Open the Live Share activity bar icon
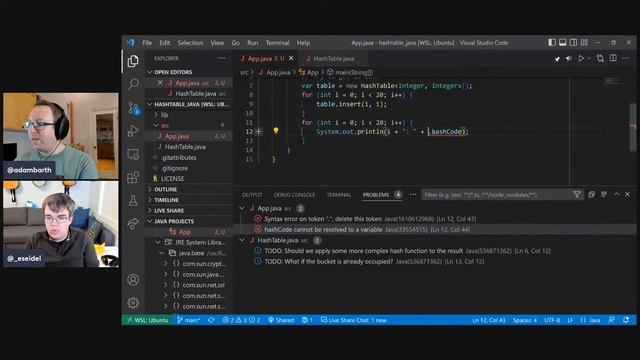640x360 pixels. click(133, 224)
